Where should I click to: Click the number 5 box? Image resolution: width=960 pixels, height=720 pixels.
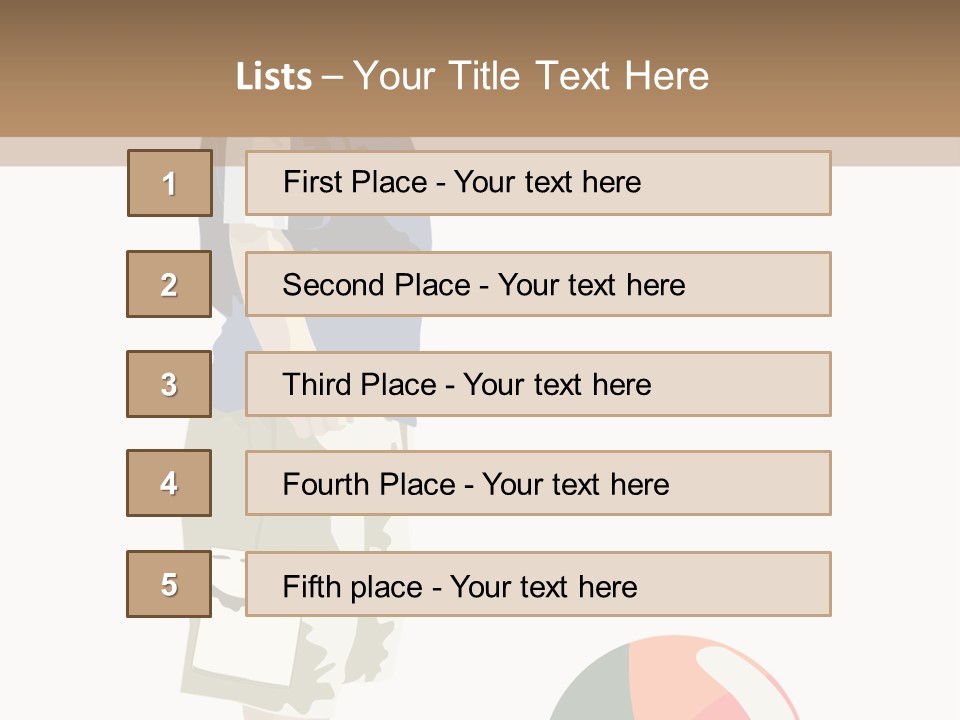[x=169, y=584]
